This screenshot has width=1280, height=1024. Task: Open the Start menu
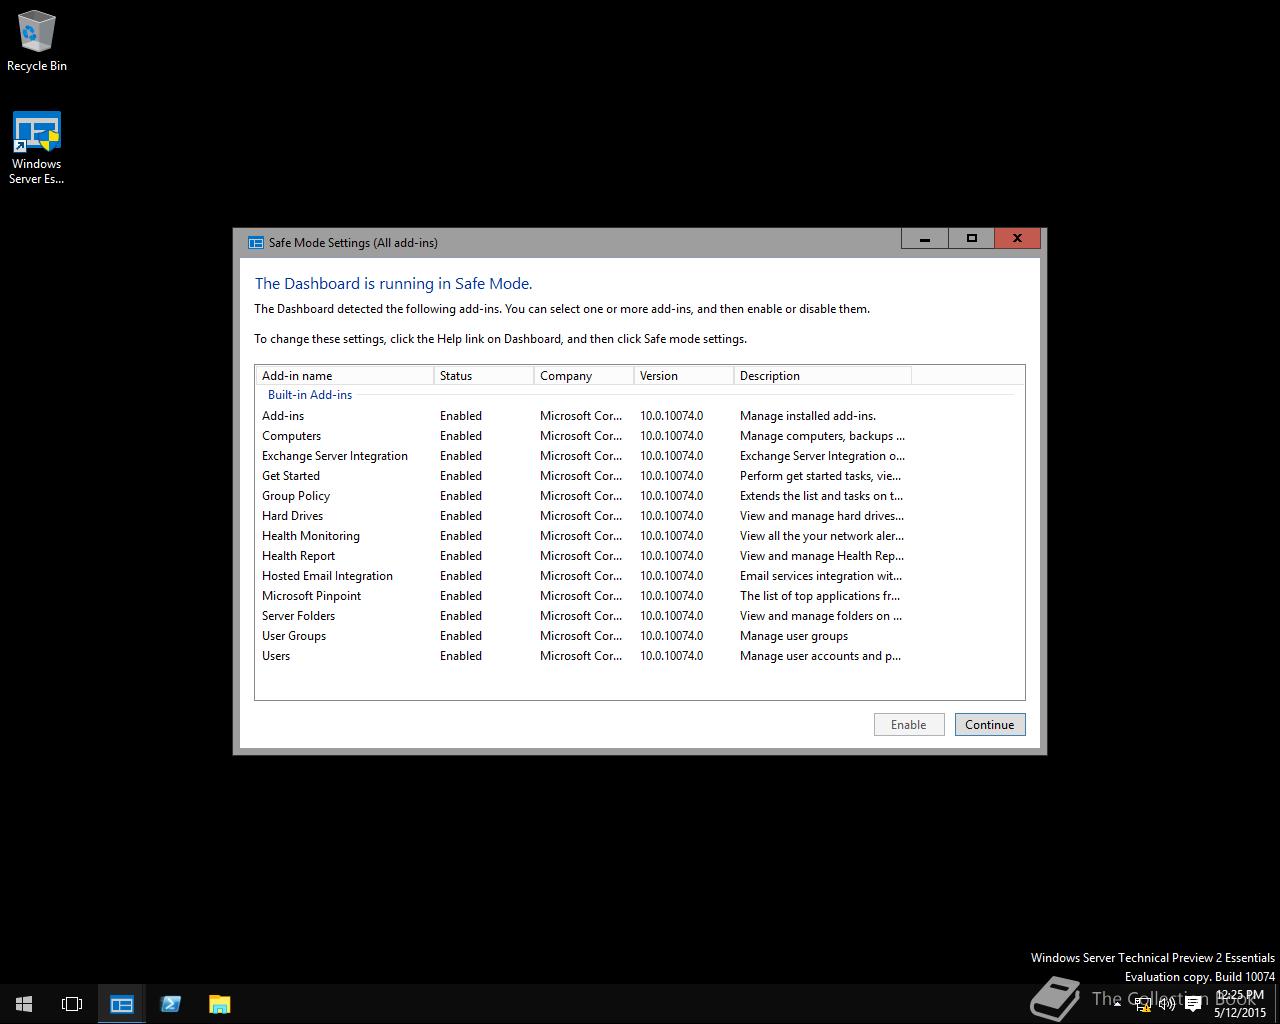[x=24, y=1004]
